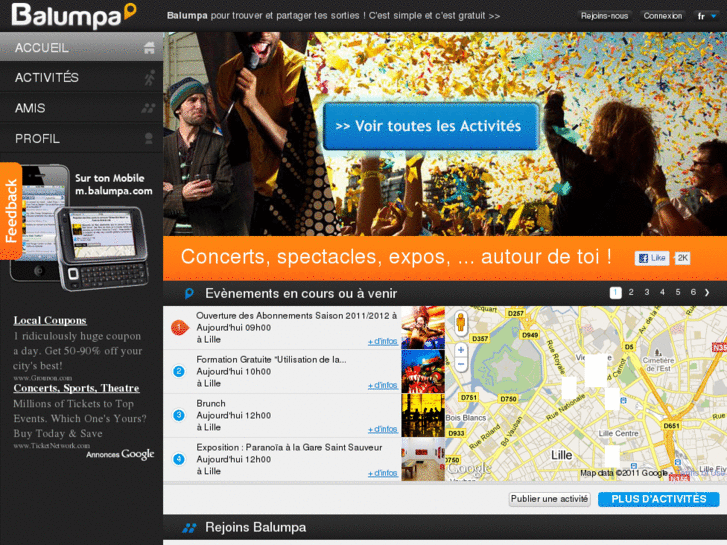Go to events page 6
727x545 pixels.
point(693,292)
